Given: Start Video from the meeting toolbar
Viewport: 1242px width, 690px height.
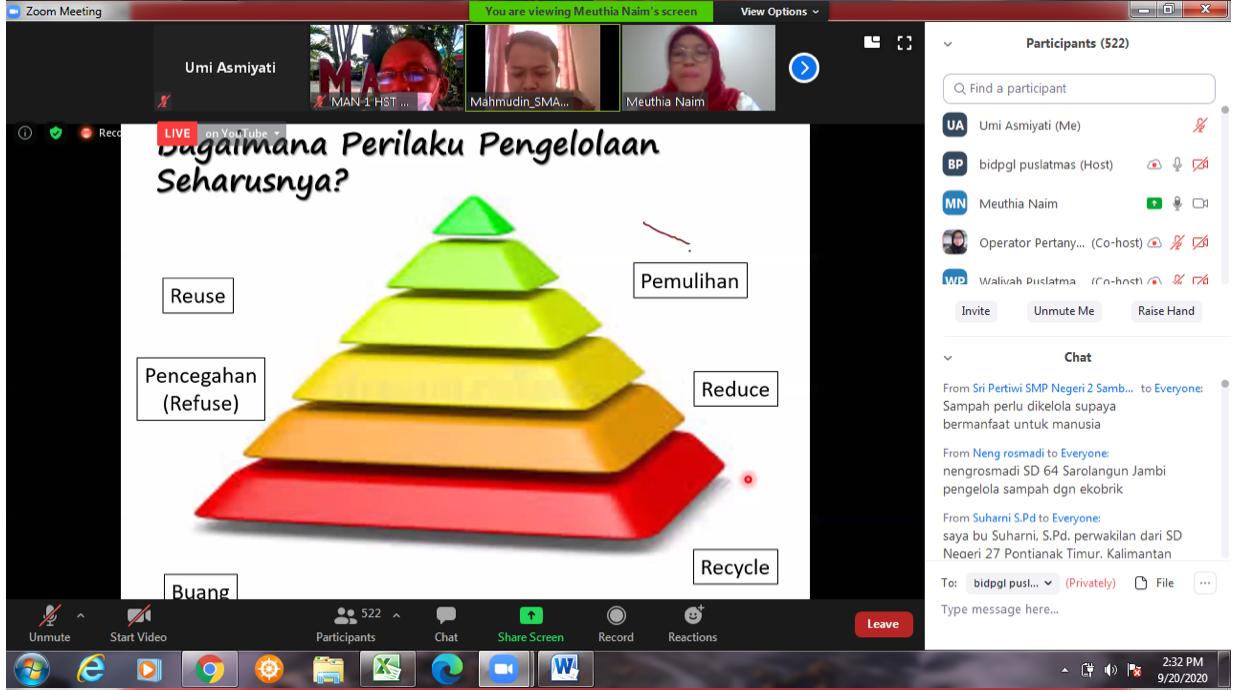Looking at the screenshot, I should coord(138,624).
